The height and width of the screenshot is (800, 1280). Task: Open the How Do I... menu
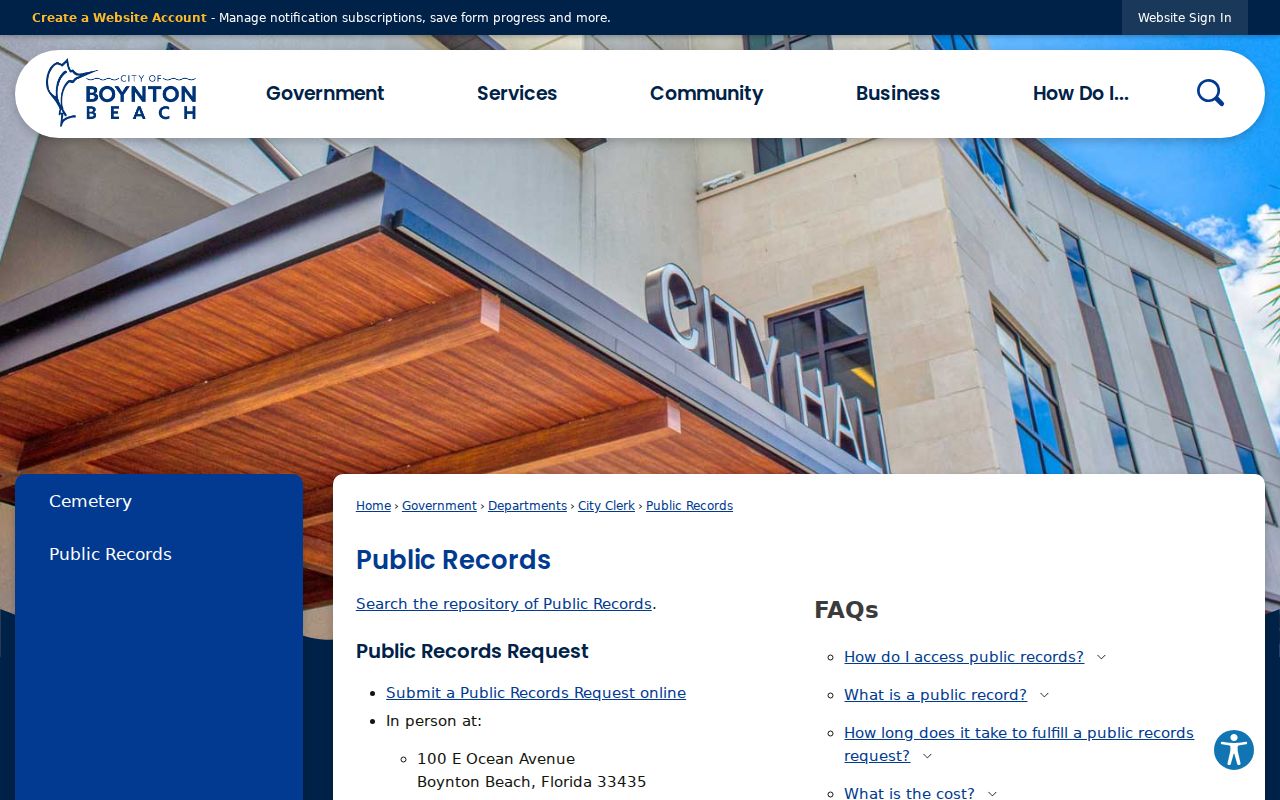tap(1081, 93)
